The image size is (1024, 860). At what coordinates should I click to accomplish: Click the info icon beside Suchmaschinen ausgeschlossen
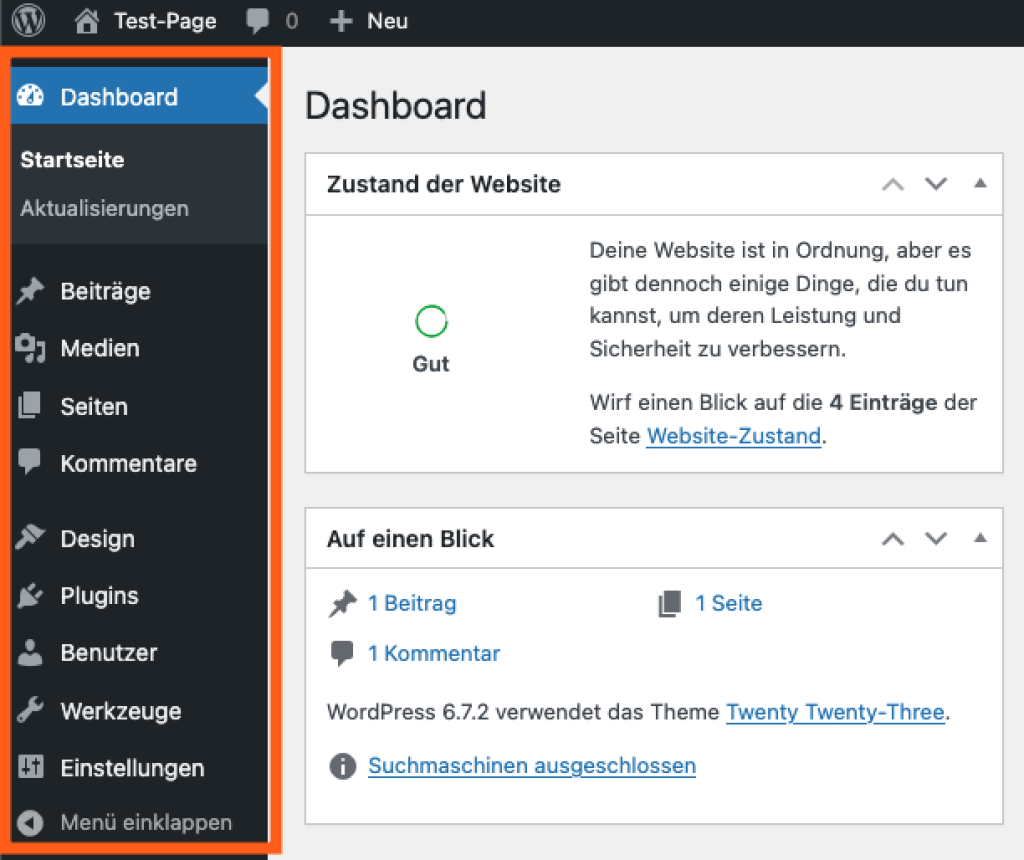pos(341,766)
